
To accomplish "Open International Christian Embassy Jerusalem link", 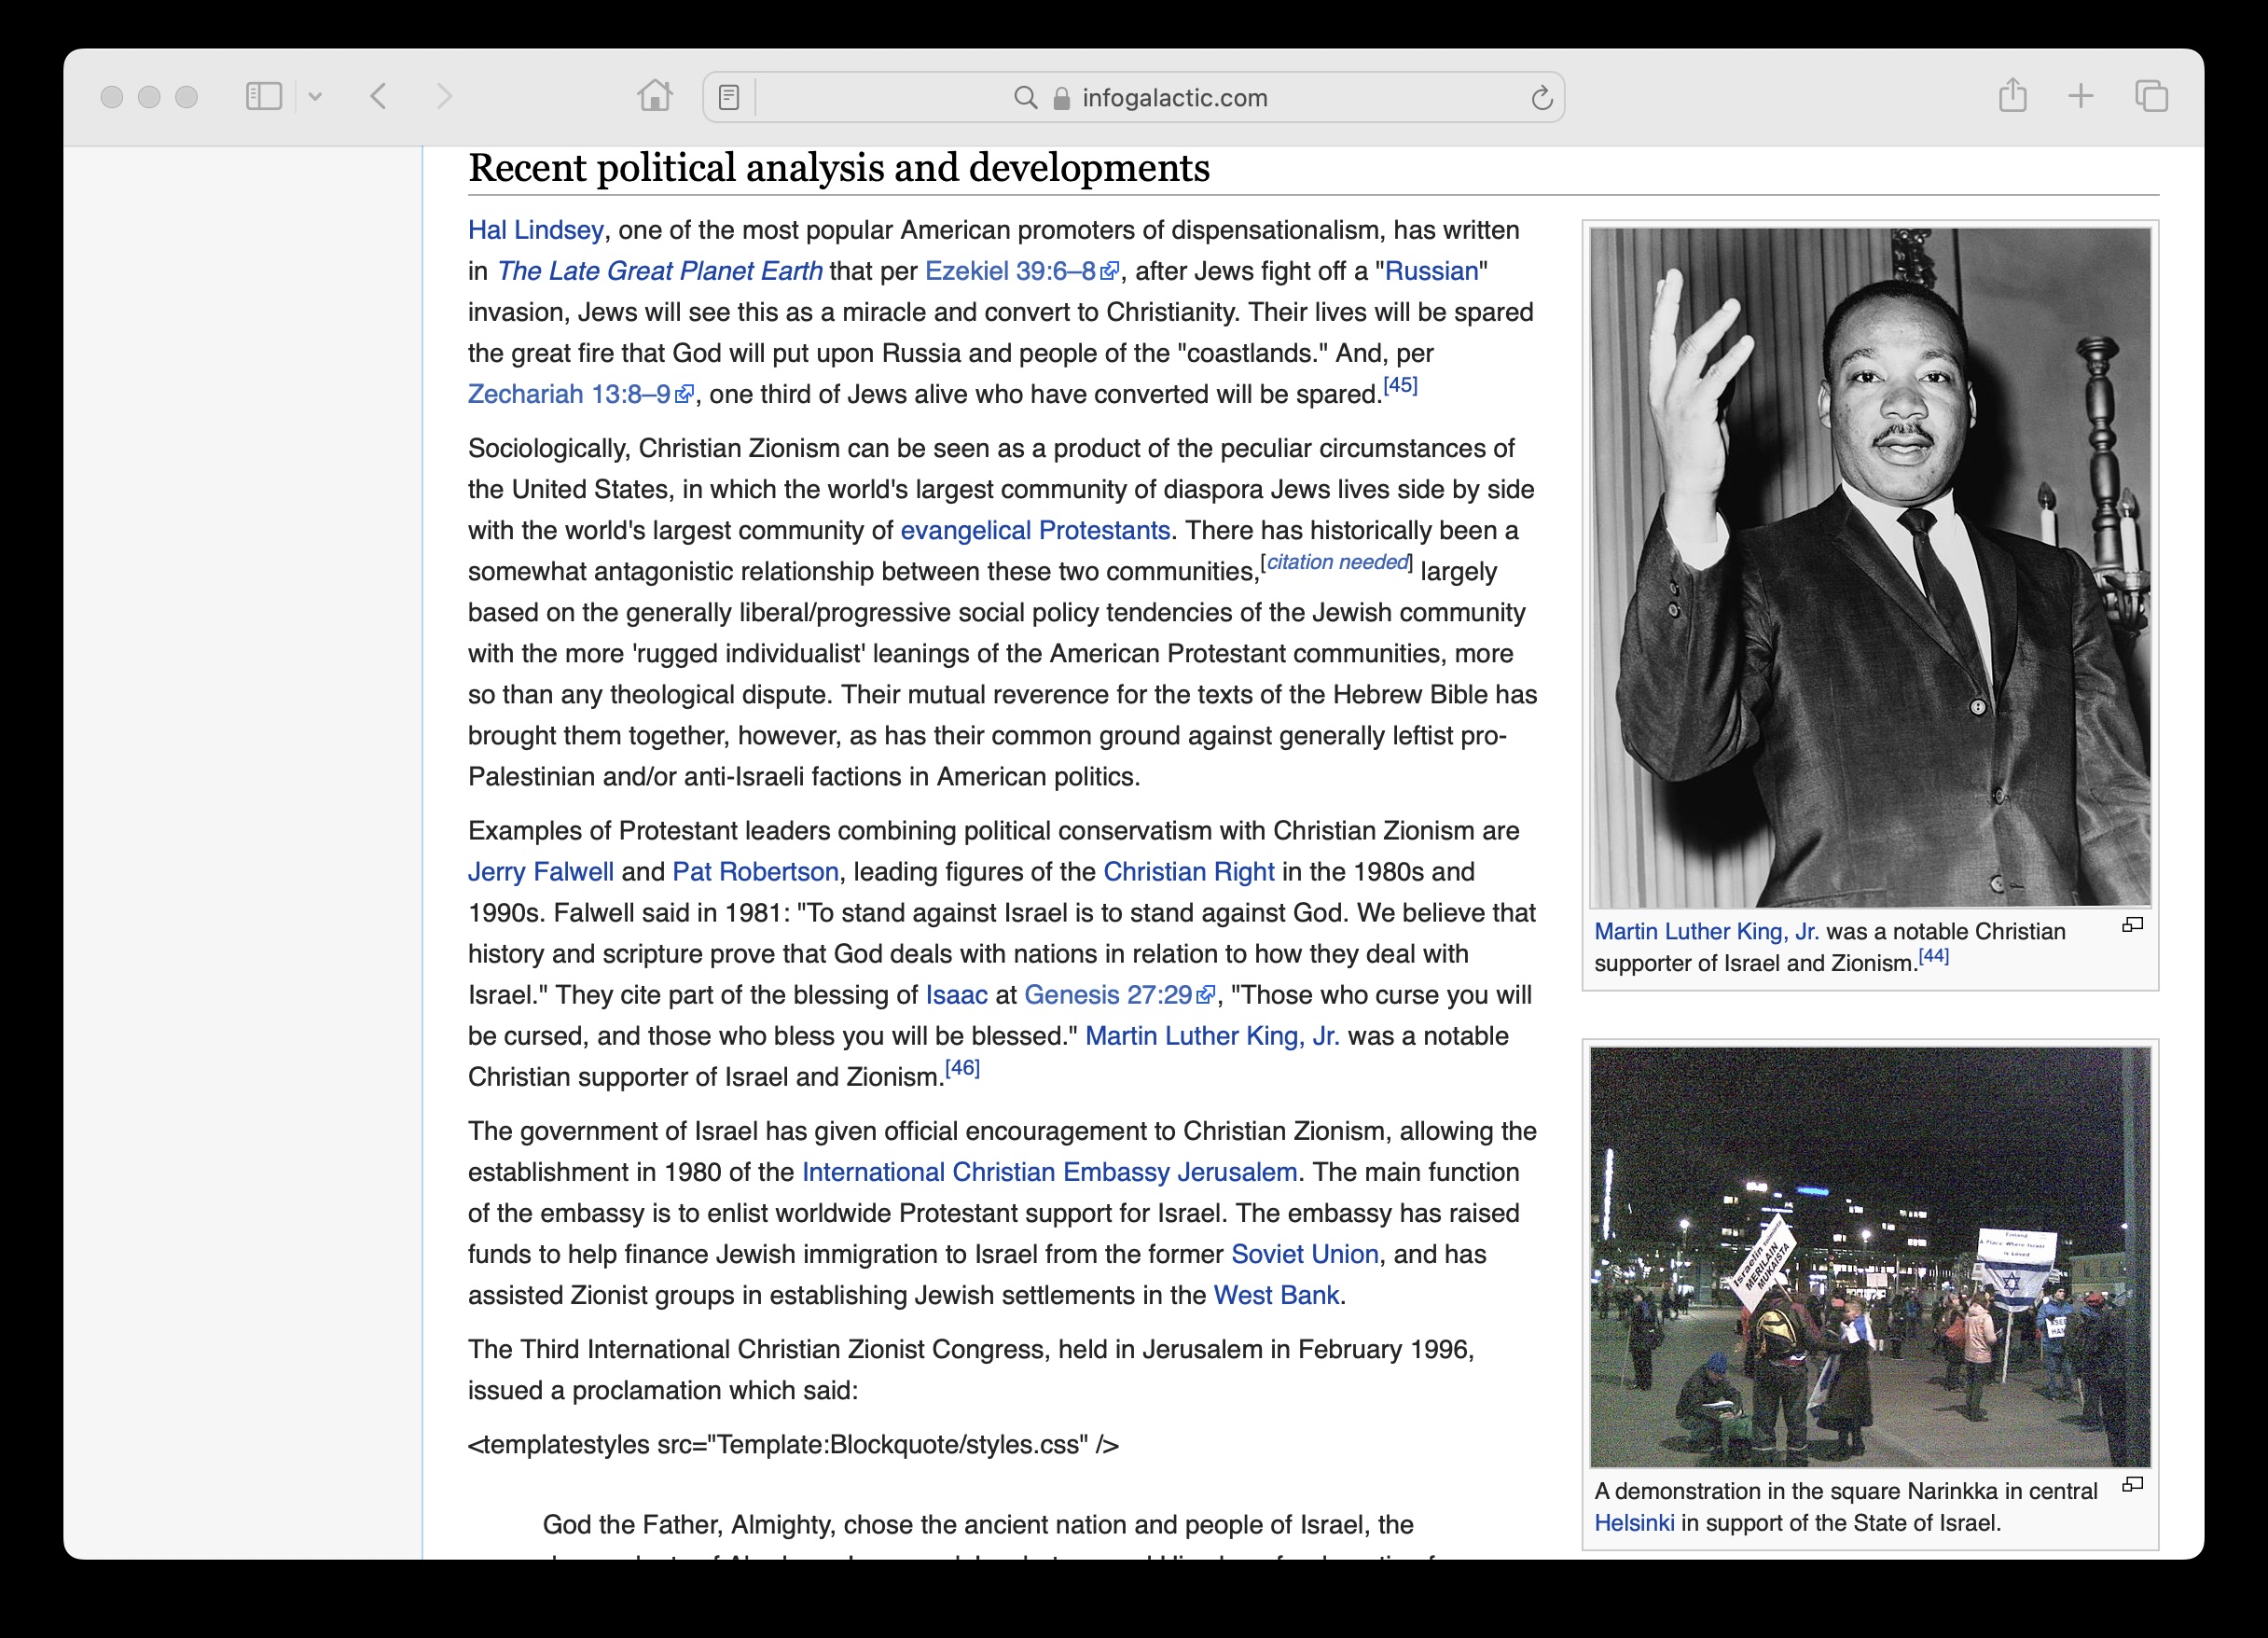I will tap(1049, 1172).
